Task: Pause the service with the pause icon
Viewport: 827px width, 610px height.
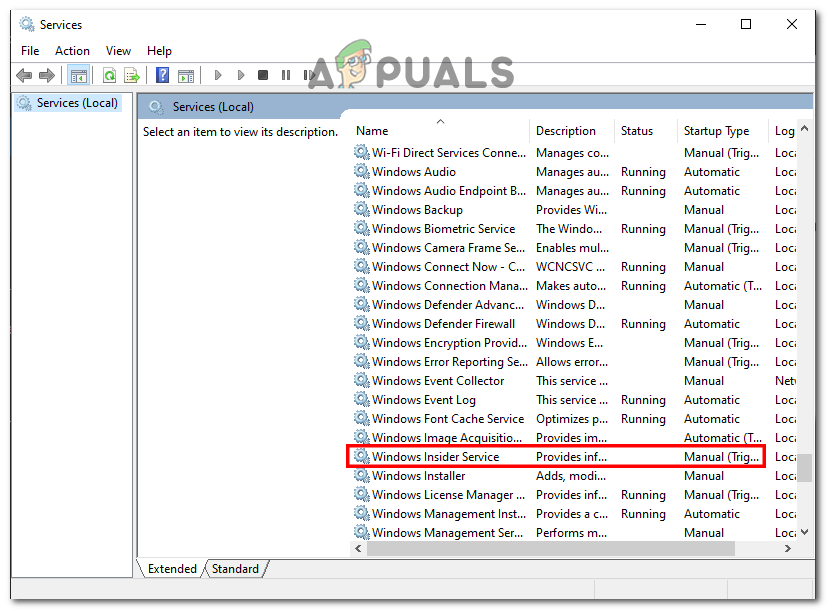Action: (286, 74)
